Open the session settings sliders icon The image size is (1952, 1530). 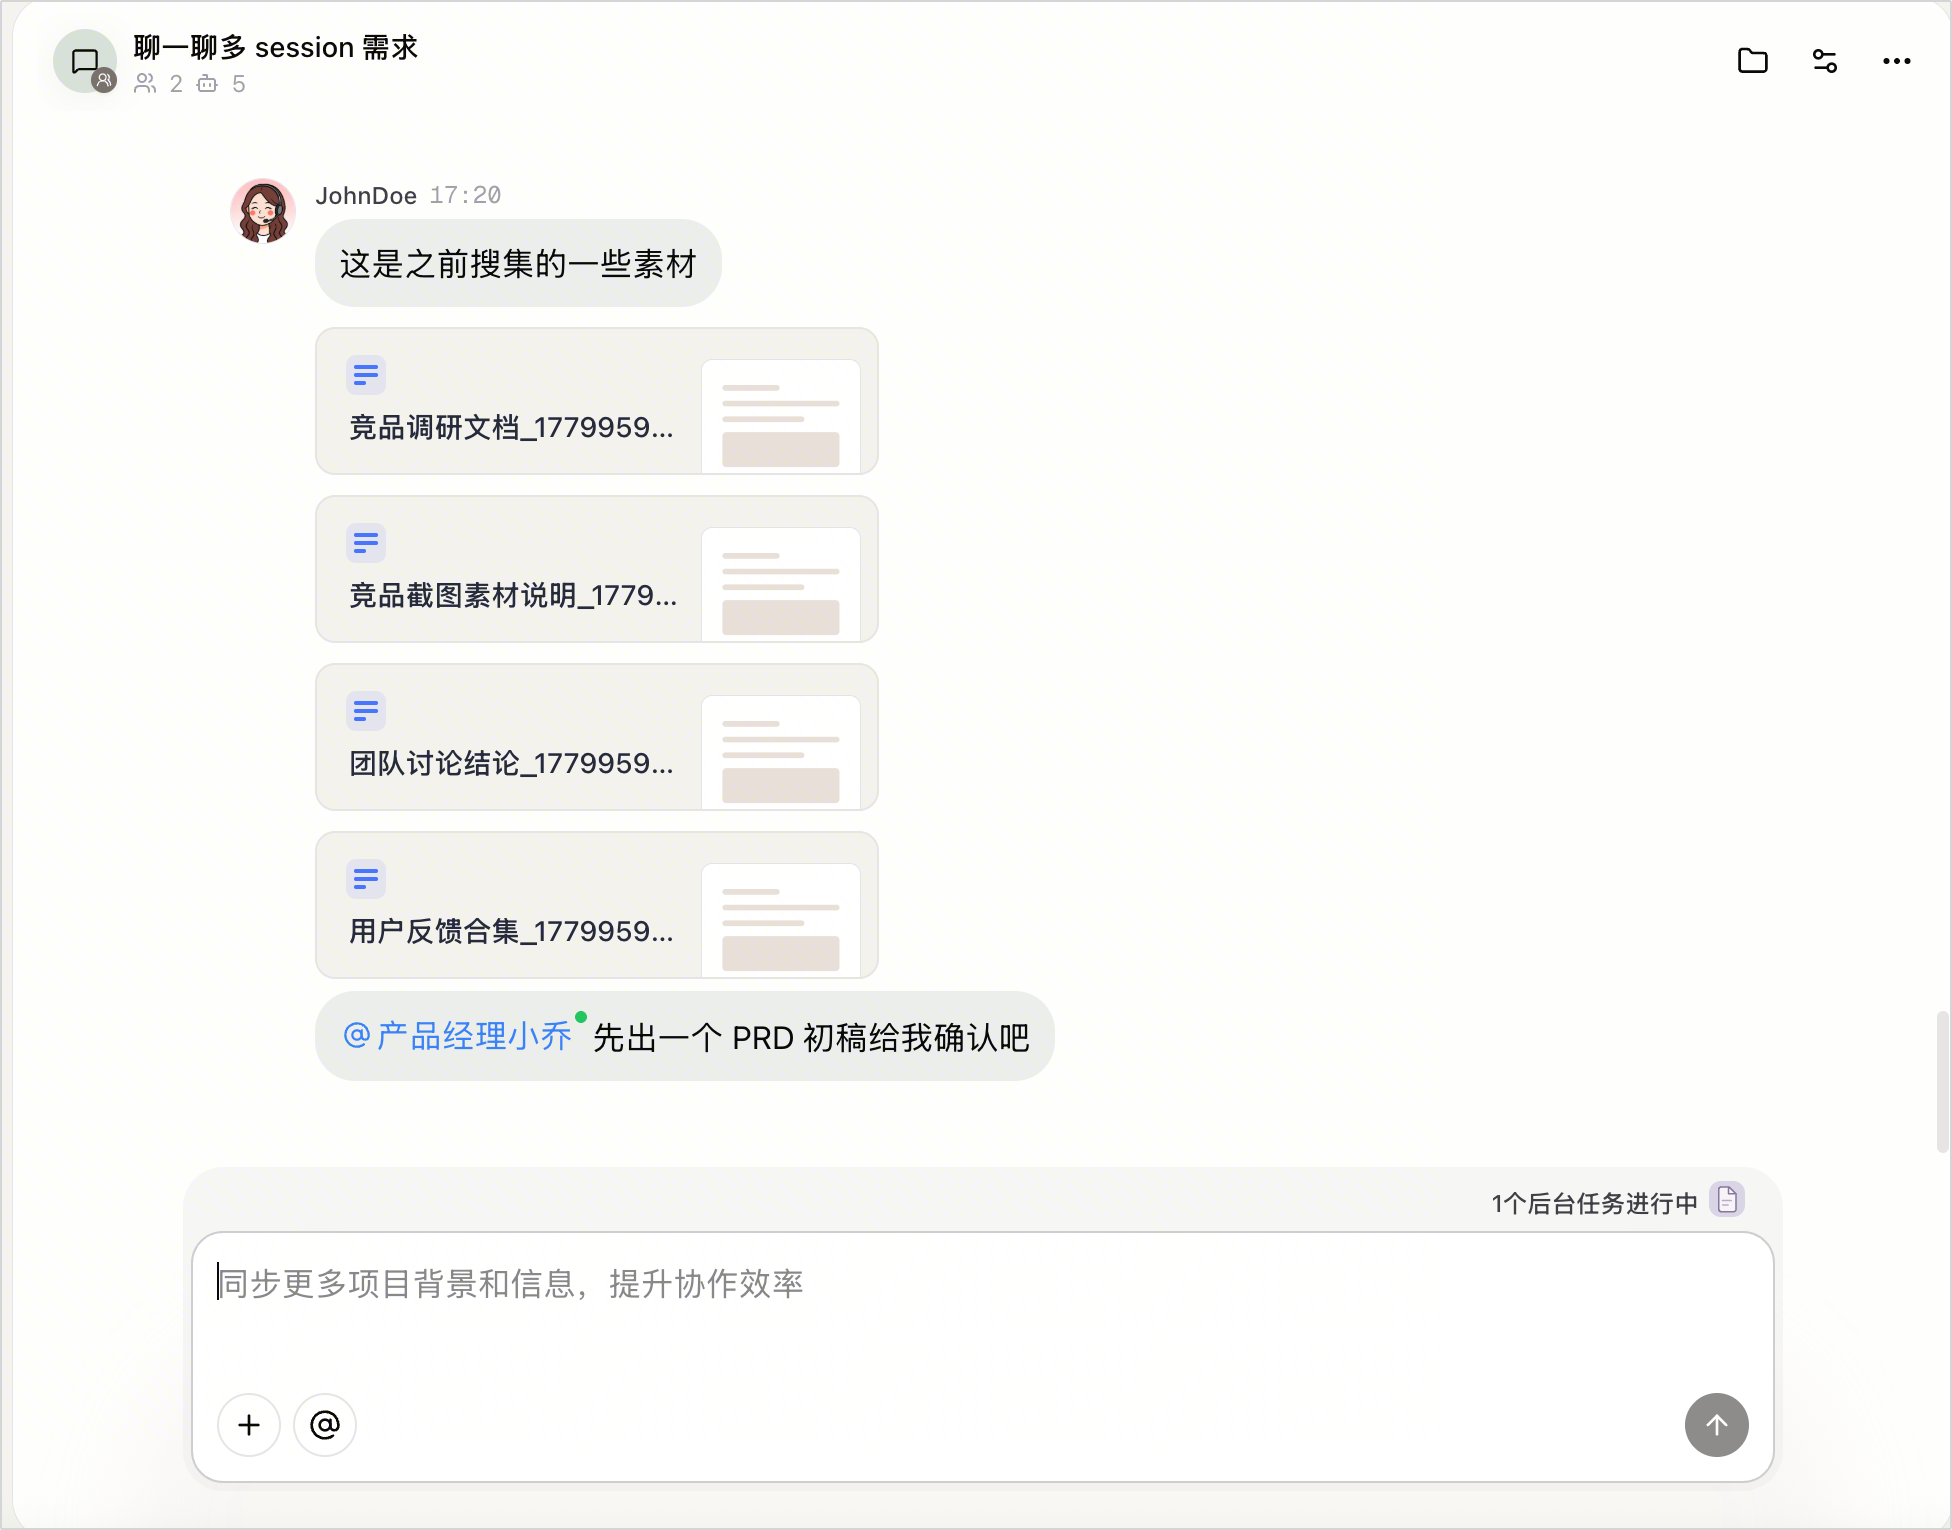coord(1825,61)
